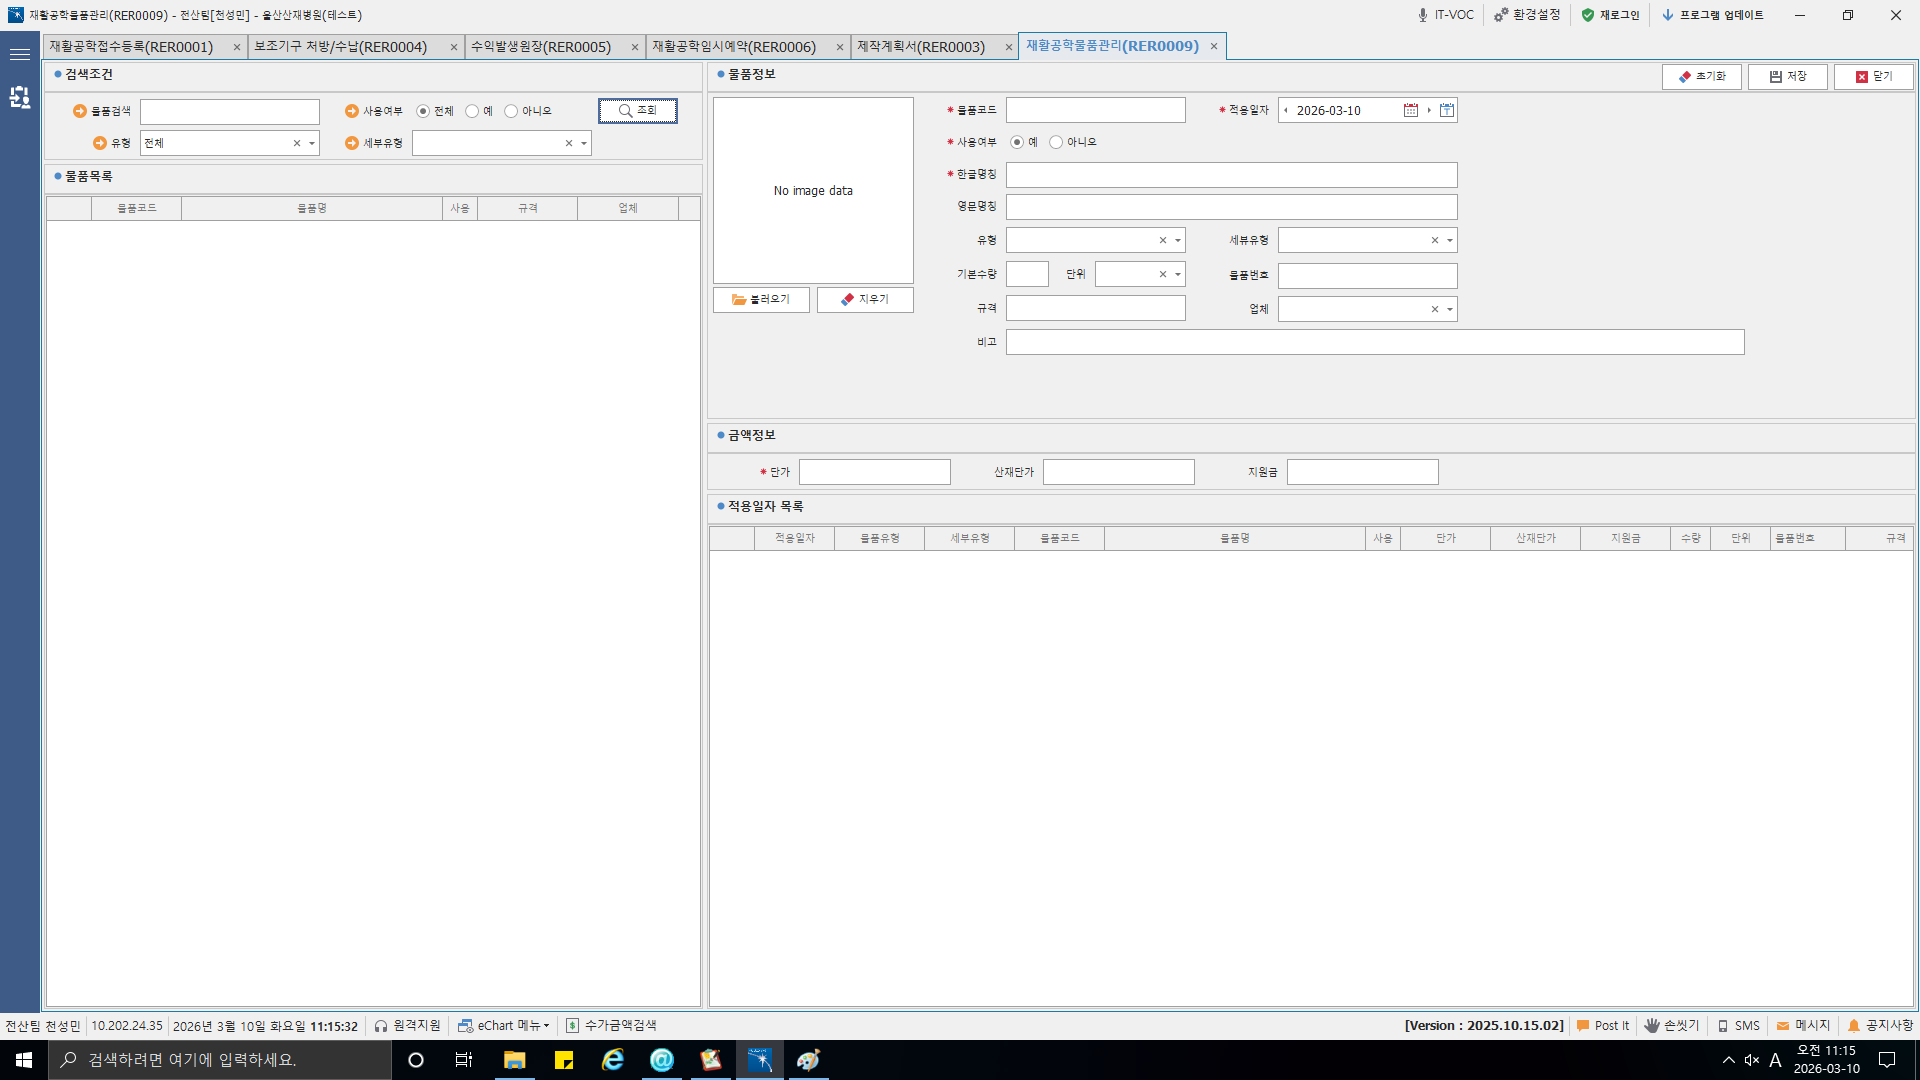Click the 물품명 column header in 물품목록

click(312, 208)
